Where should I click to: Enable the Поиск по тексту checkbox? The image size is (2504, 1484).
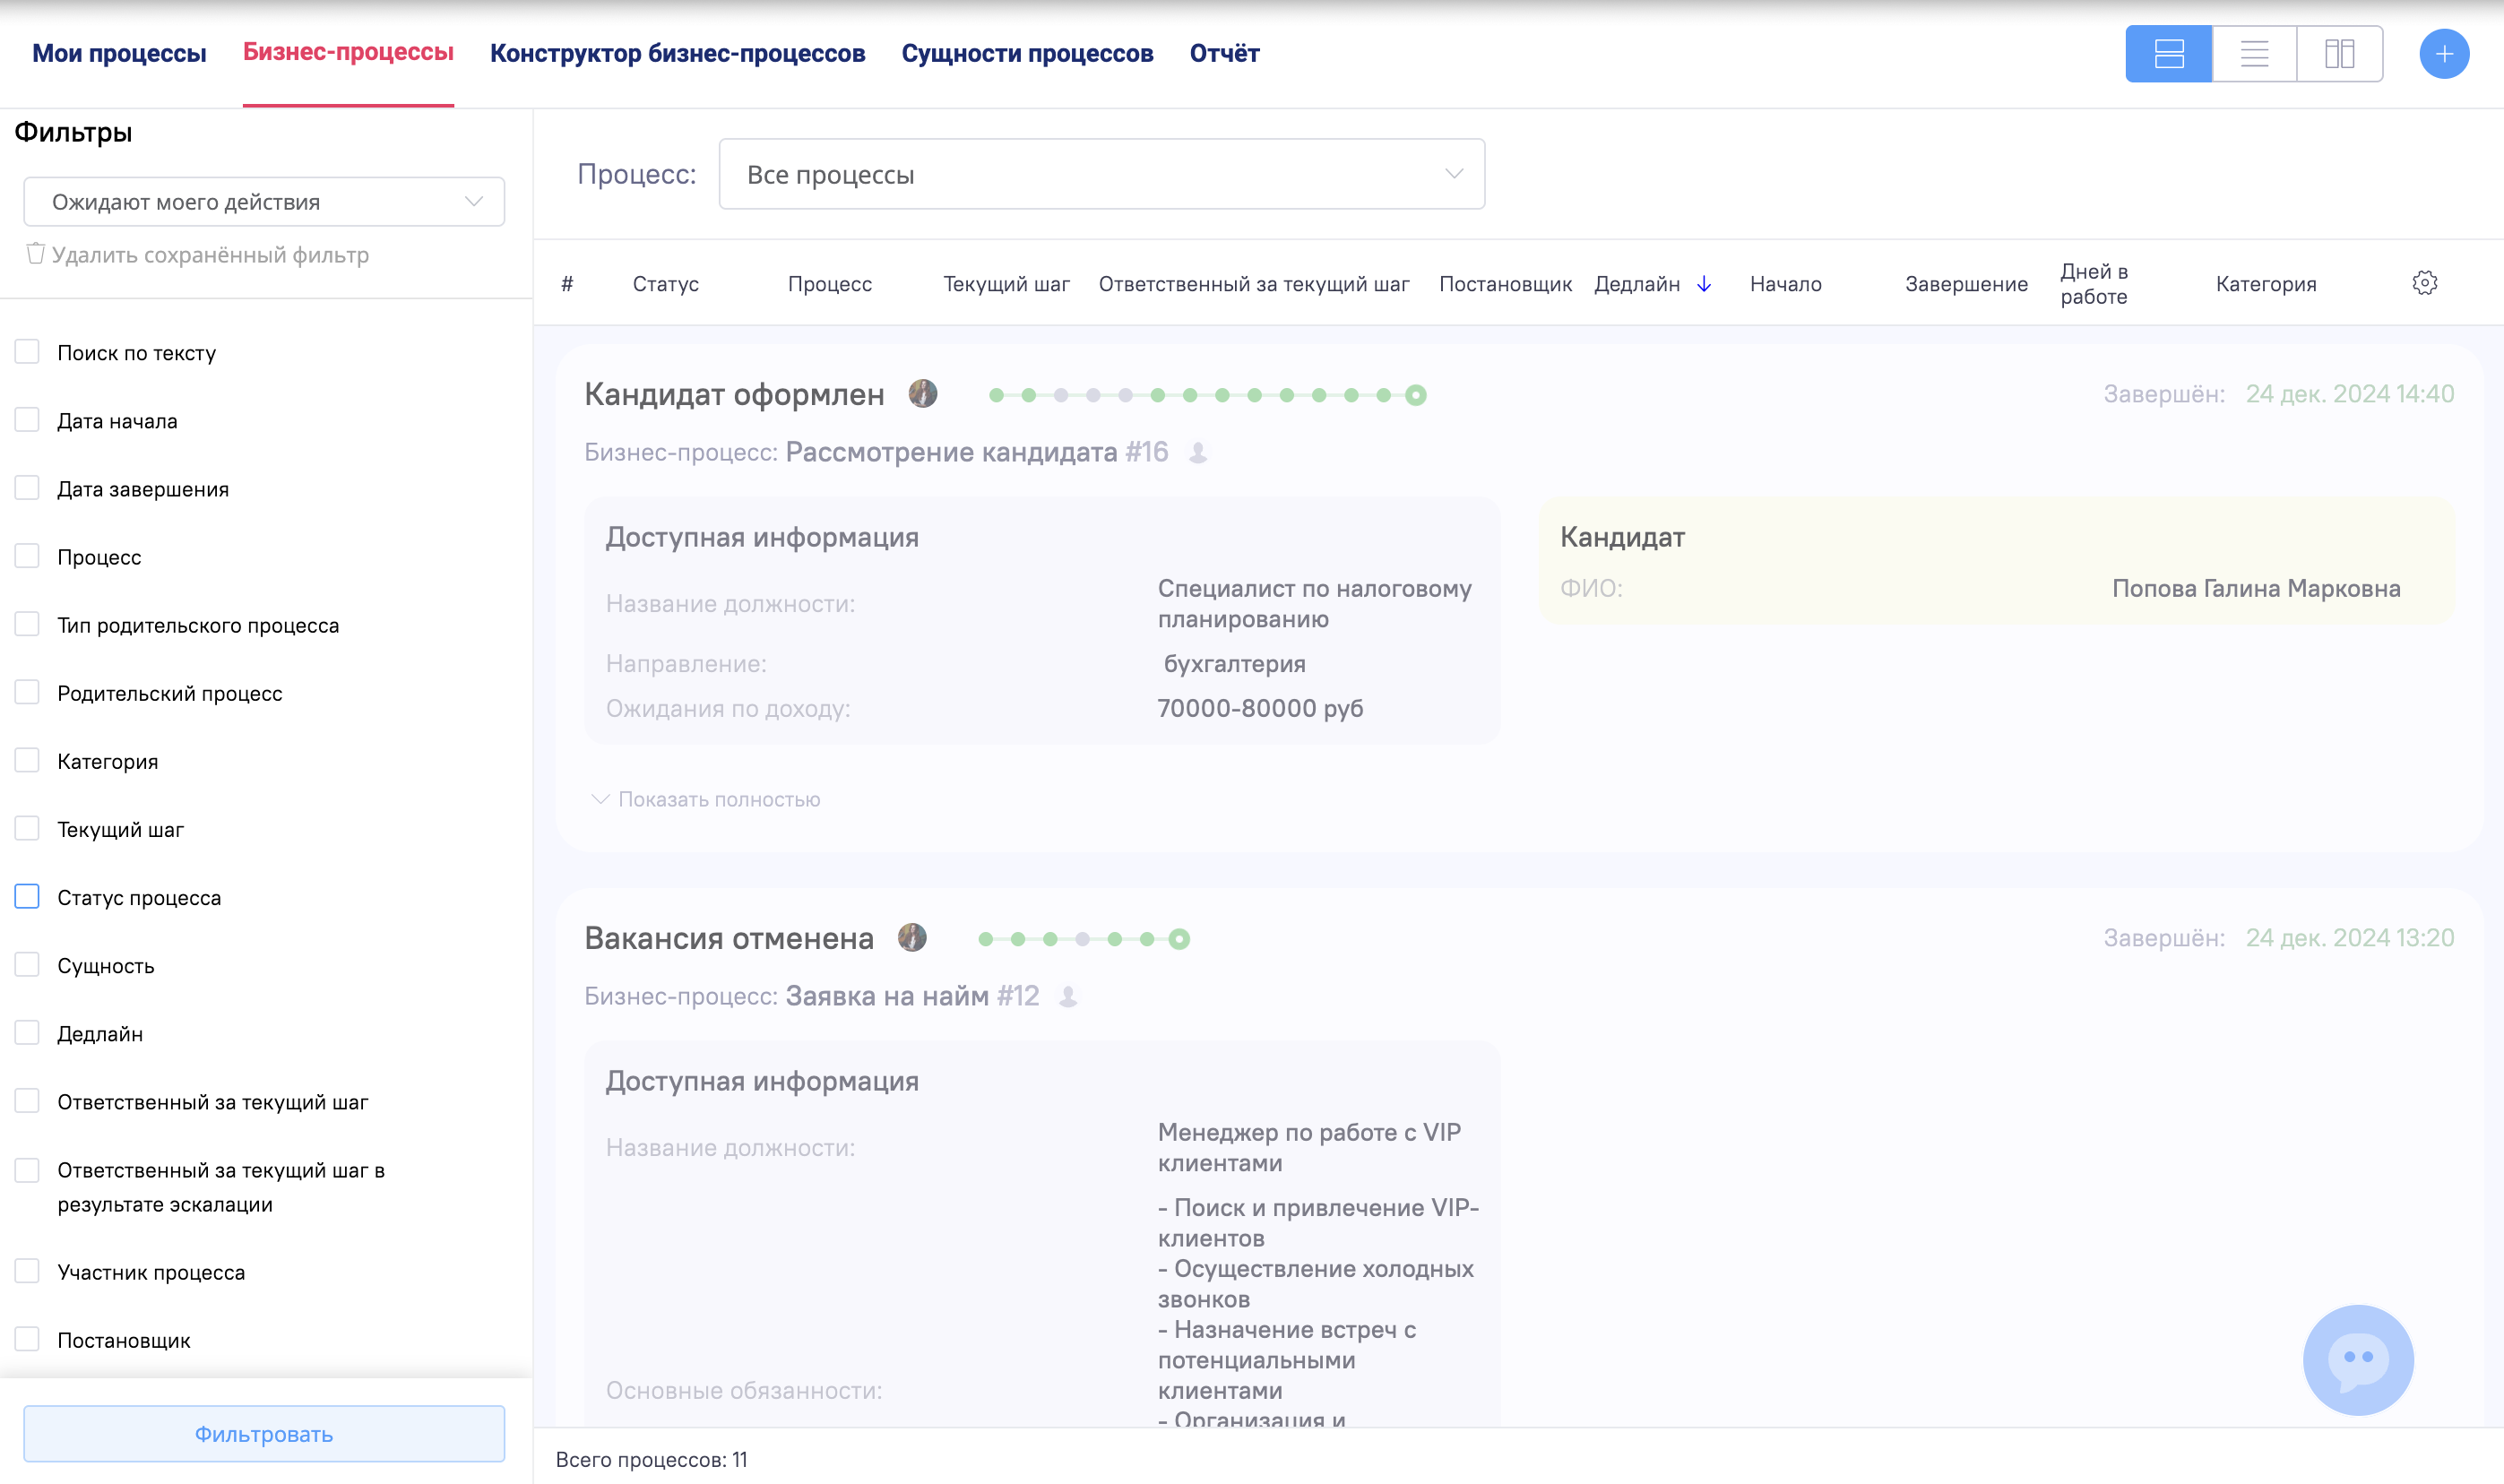pos(26,351)
